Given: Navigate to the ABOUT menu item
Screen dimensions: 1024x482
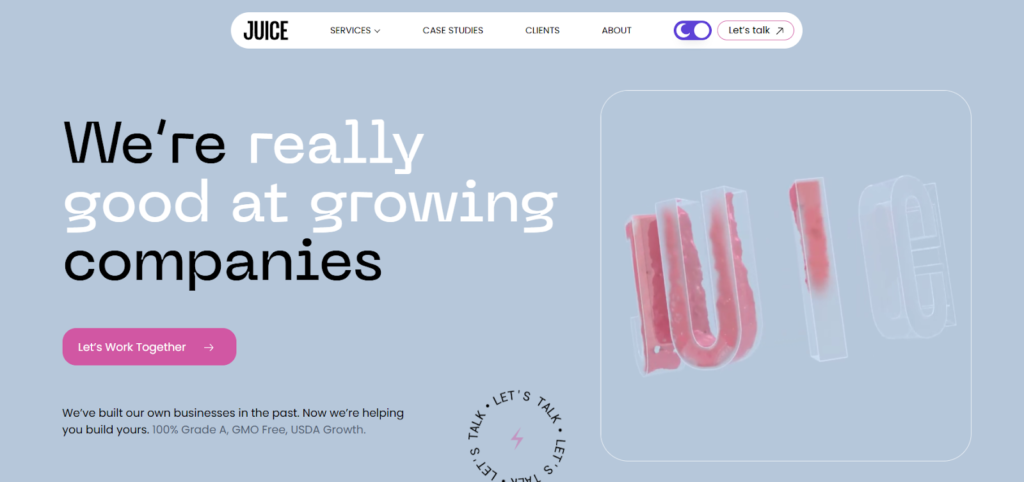Looking at the screenshot, I should 616,30.
